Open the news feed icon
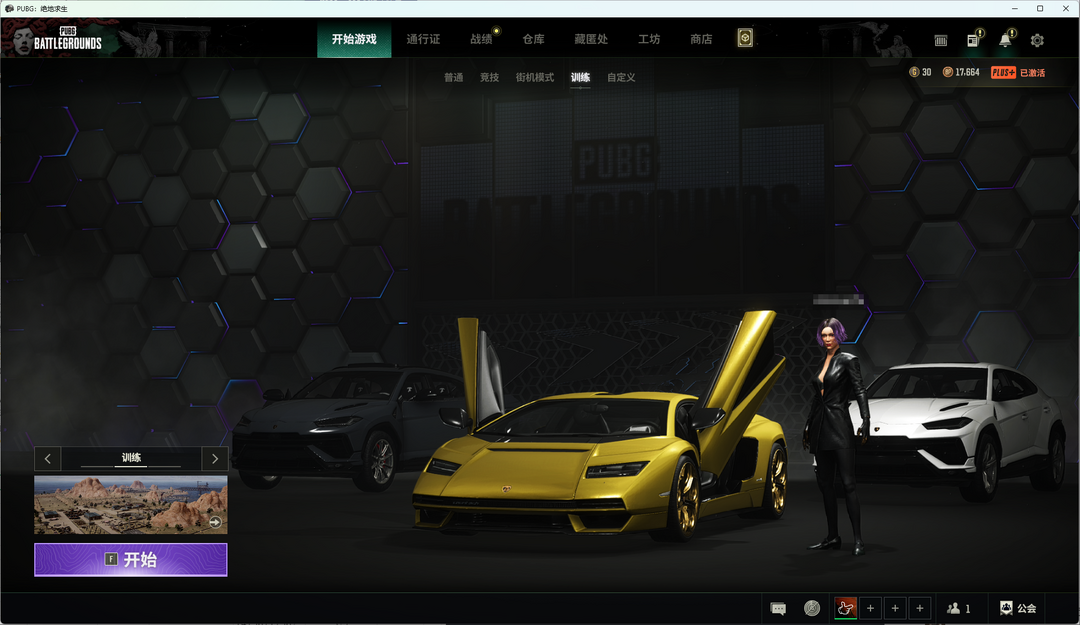 click(972, 40)
